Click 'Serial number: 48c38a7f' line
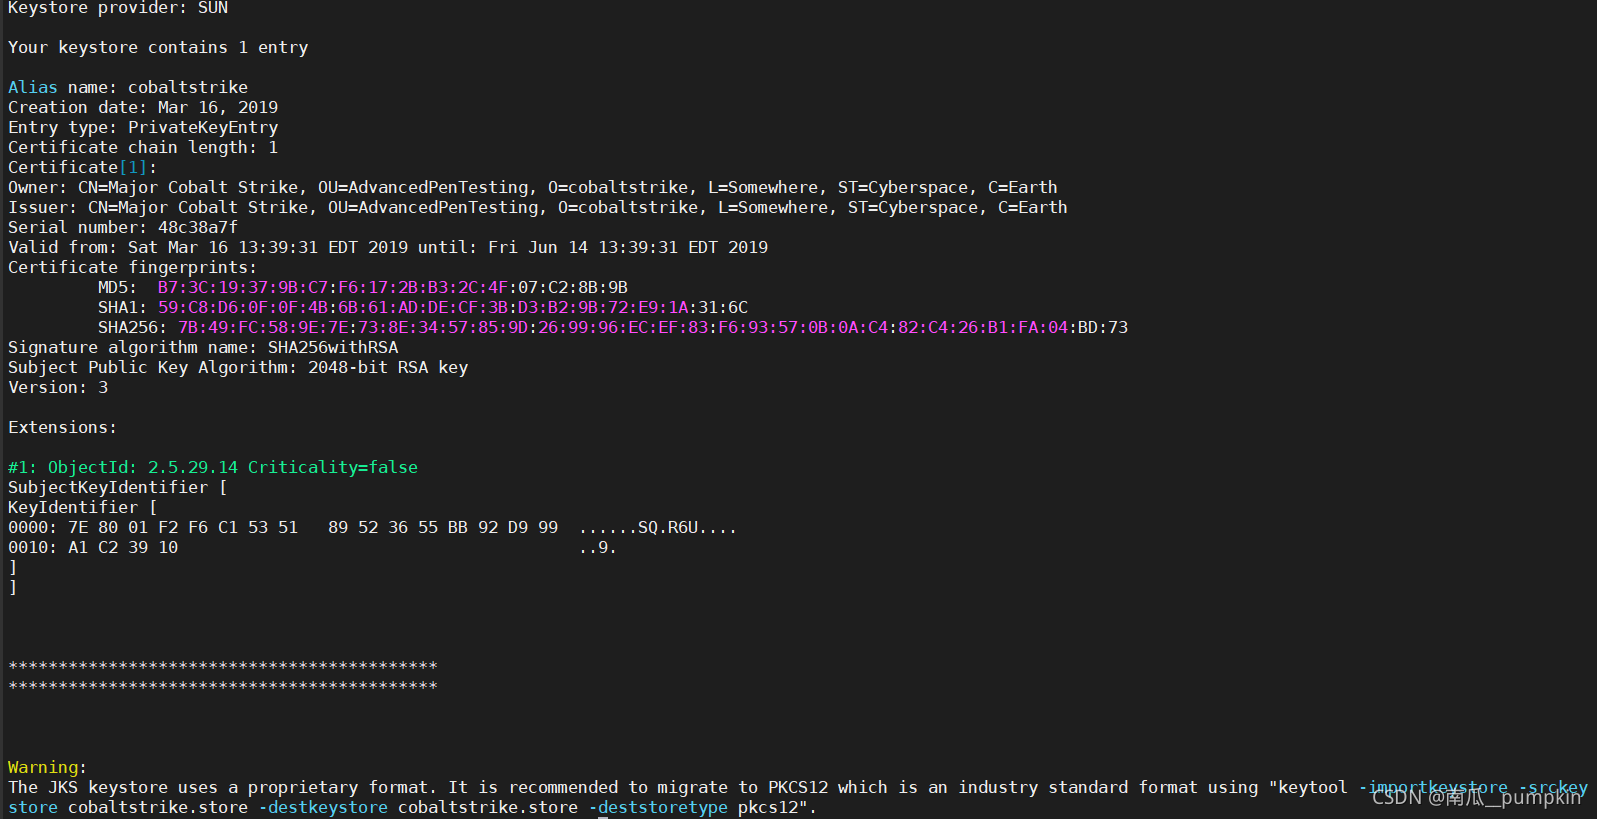The height and width of the screenshot is (819, 1597). pos(123,228)
